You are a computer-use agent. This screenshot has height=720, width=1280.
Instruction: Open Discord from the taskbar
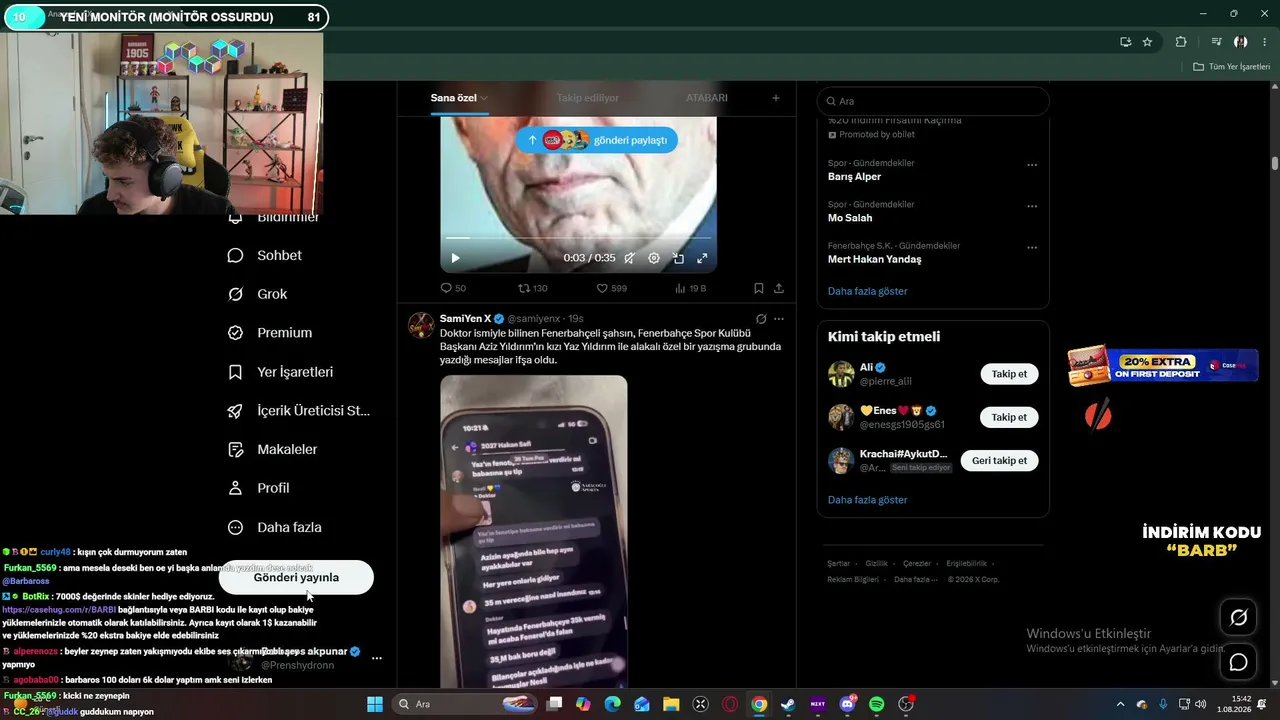(x=848, y=704)
